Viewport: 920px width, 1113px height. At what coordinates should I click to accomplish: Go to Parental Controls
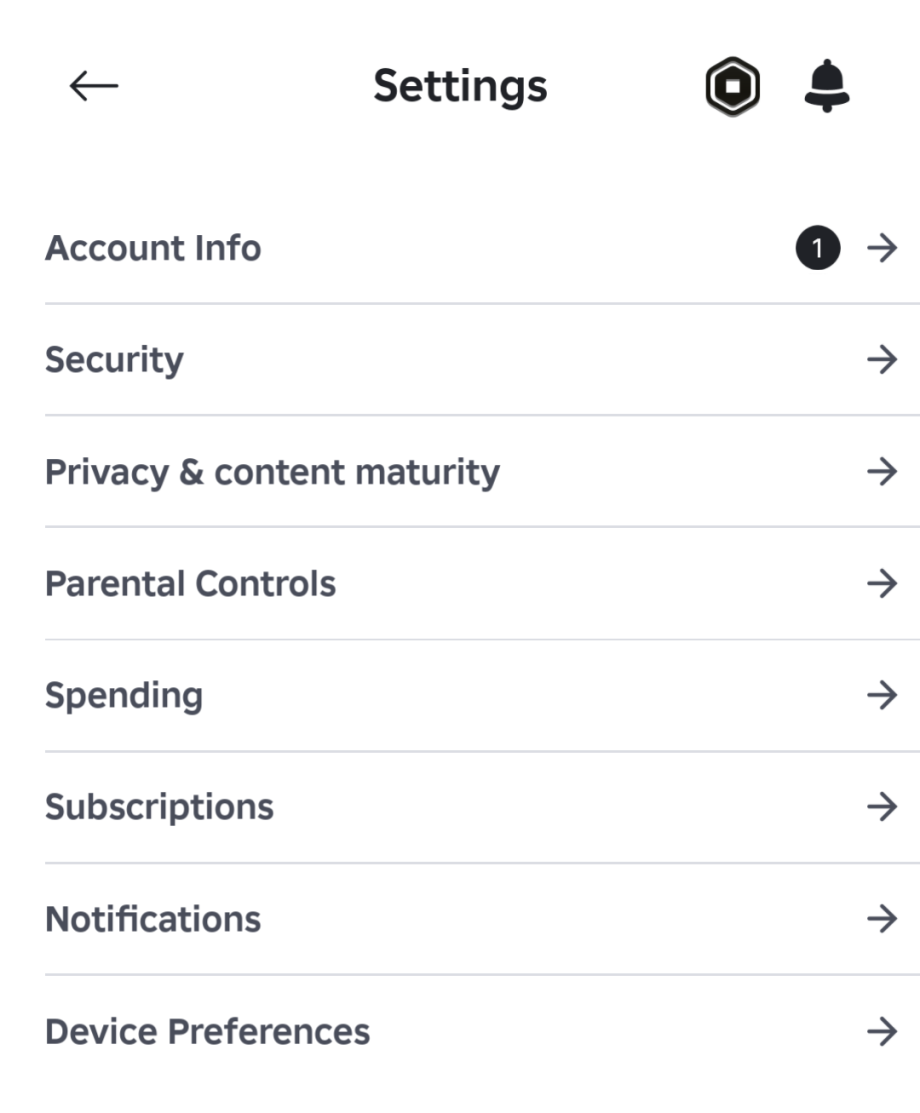tap(190, 584)
